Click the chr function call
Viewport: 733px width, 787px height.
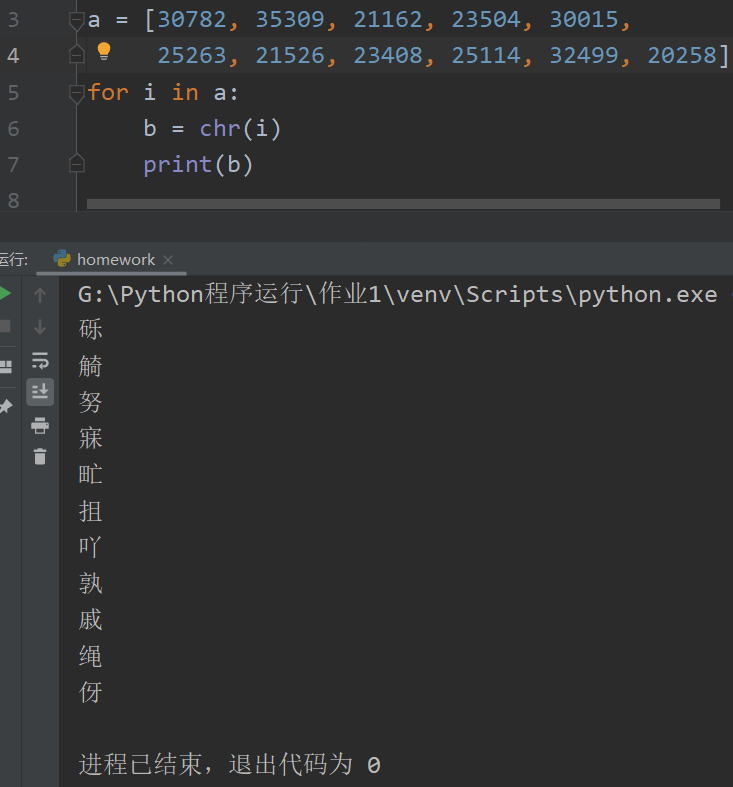coord(239,129)
